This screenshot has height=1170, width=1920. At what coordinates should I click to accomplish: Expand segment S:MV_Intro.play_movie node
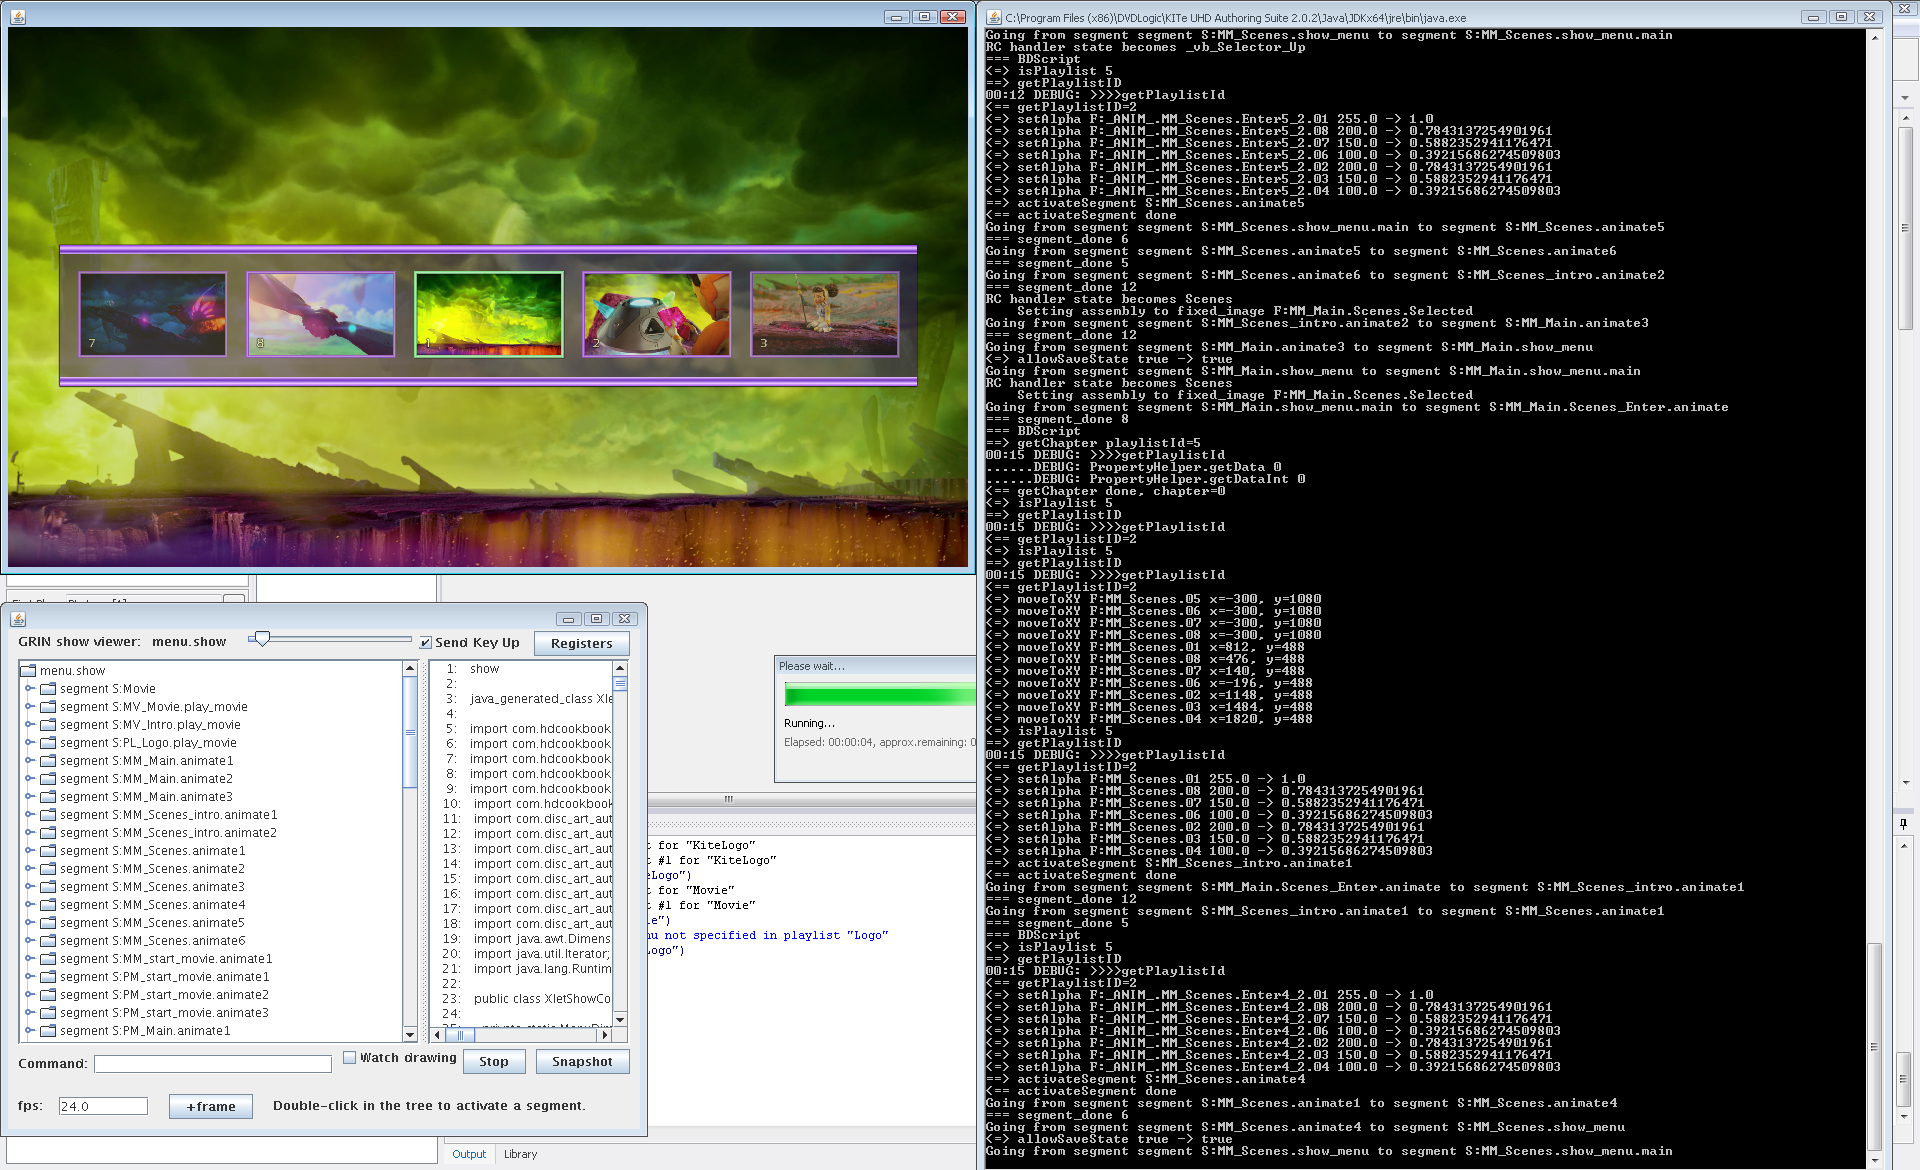coord(30,725)
